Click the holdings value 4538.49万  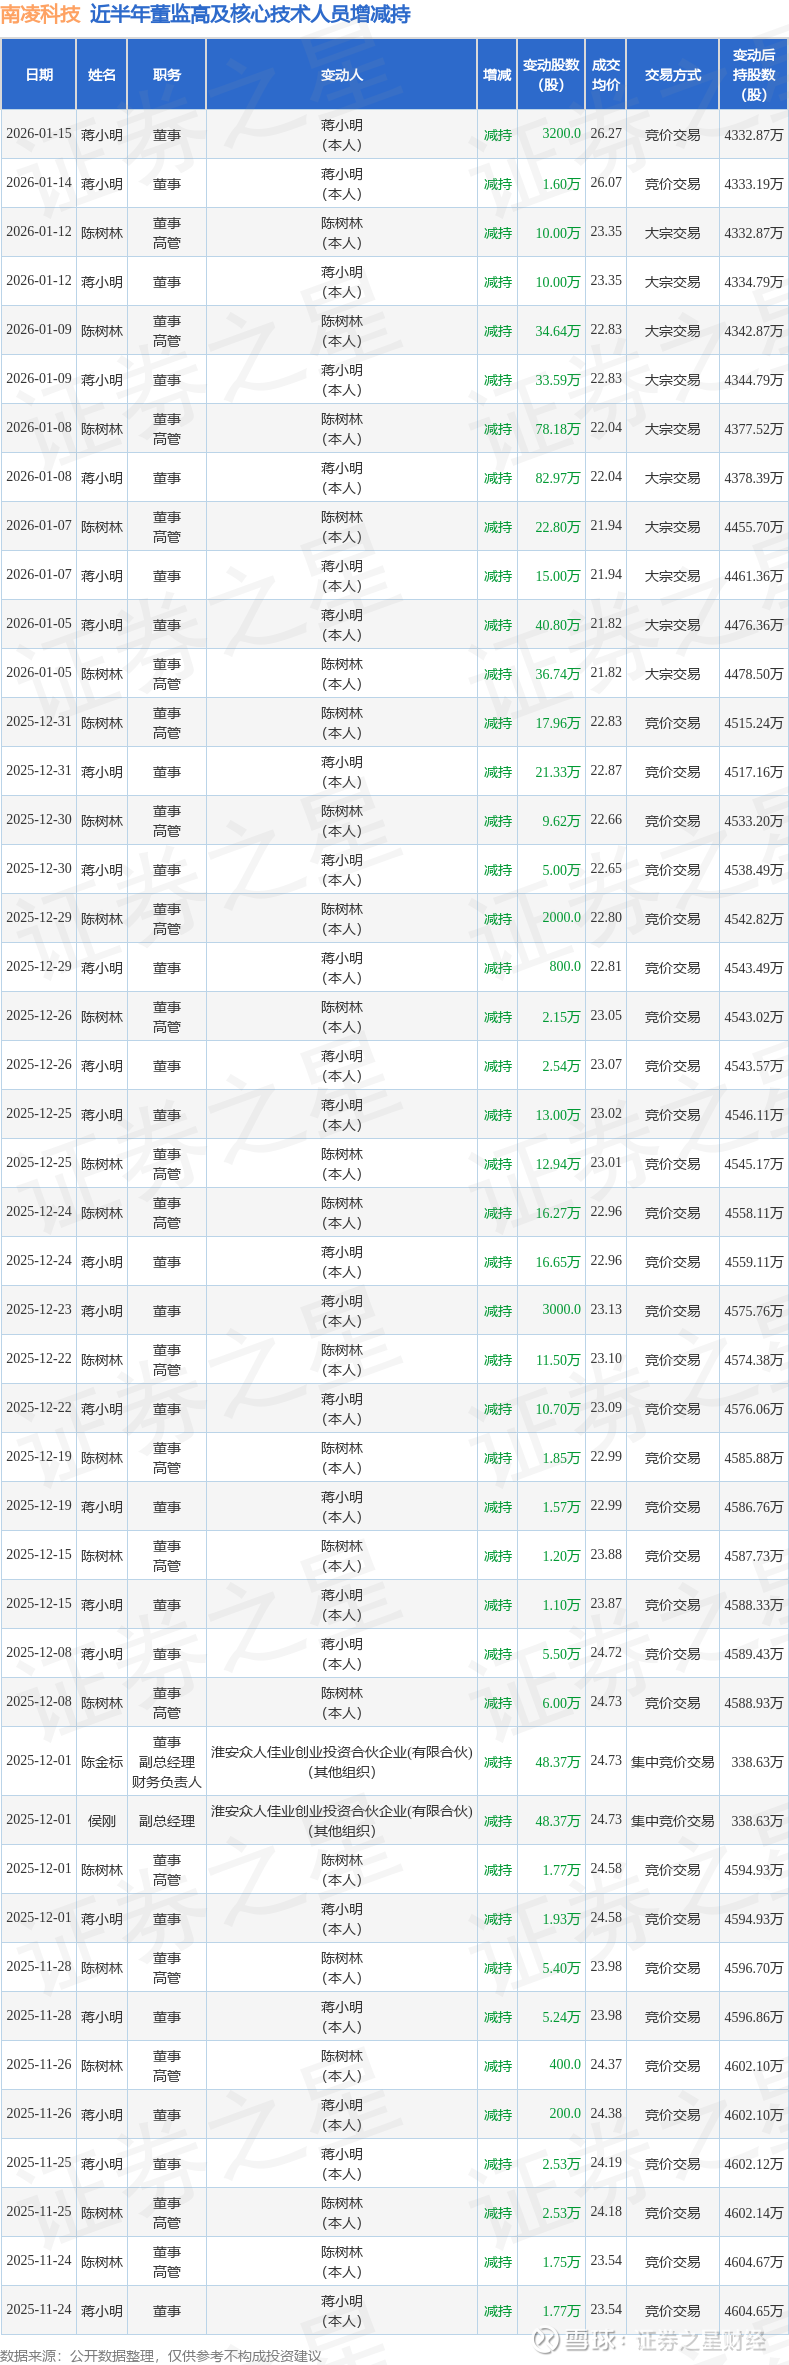point(754,870)
